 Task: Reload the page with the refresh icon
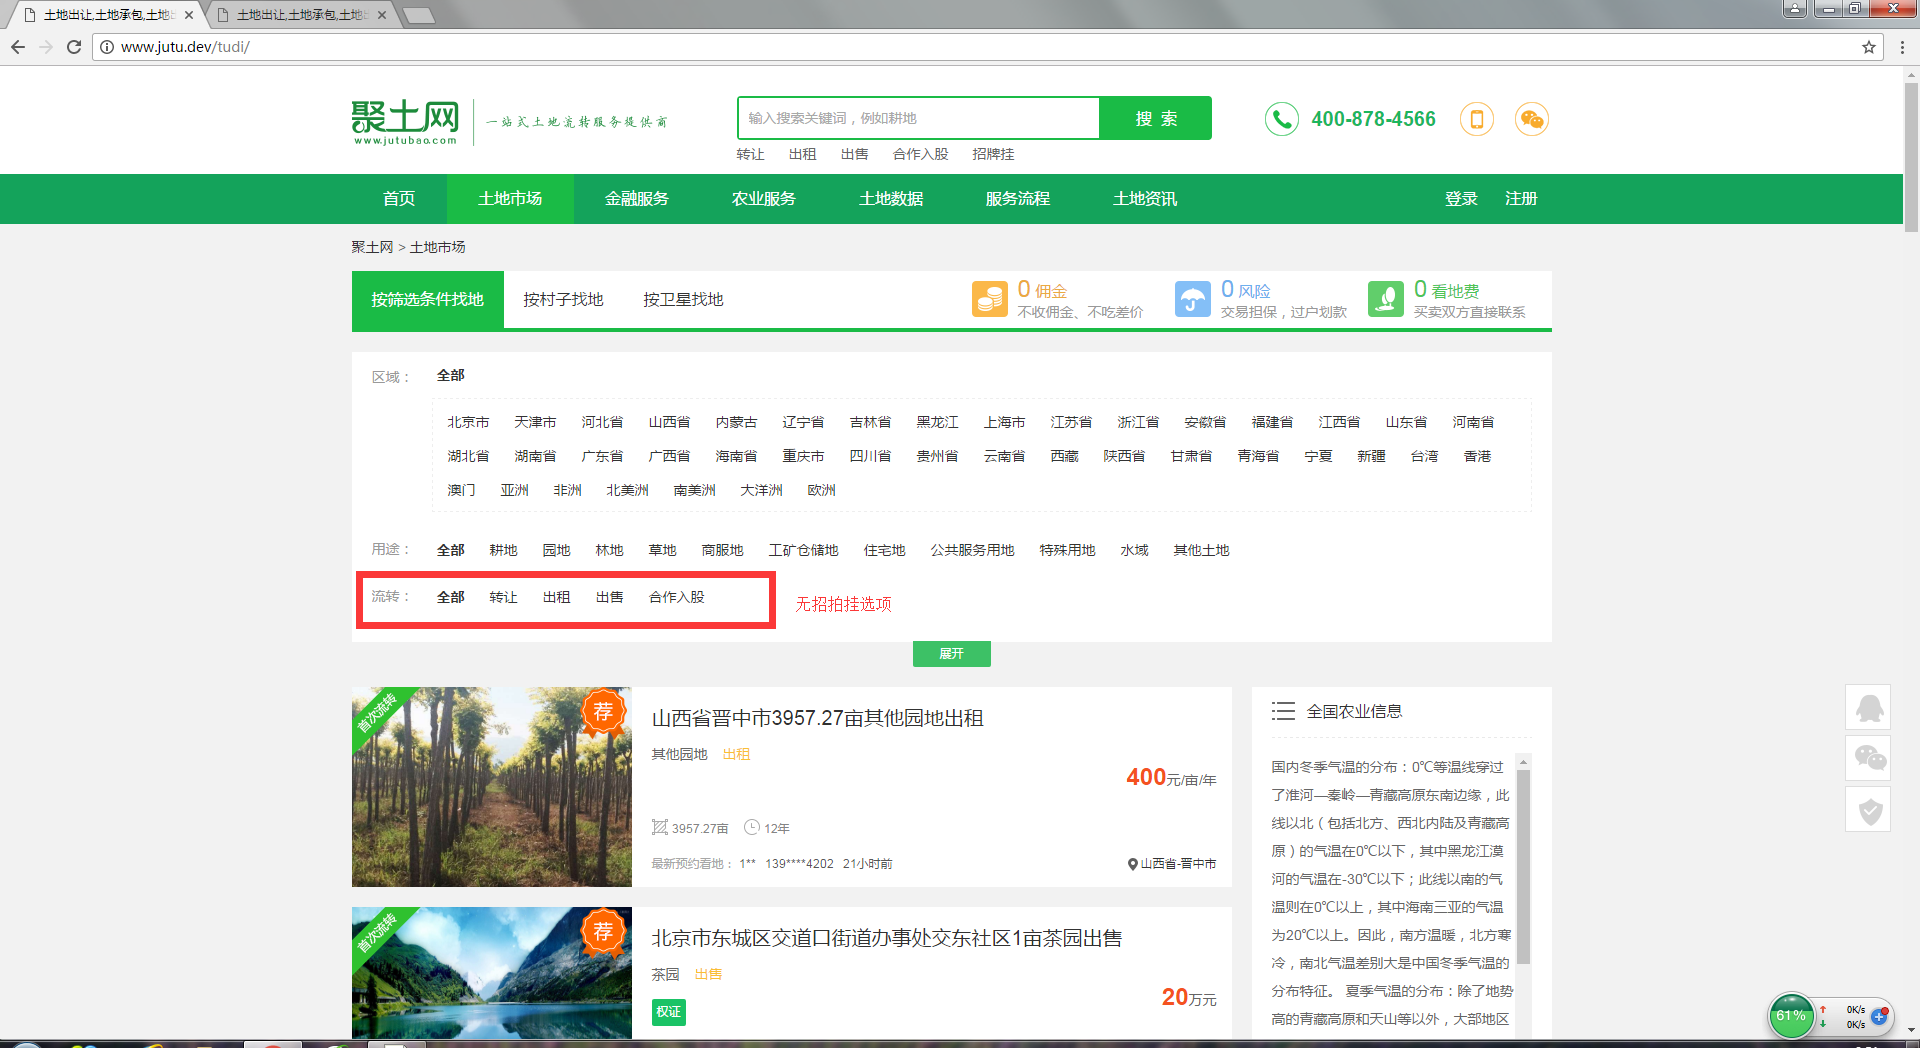click(x=74, y=47)
